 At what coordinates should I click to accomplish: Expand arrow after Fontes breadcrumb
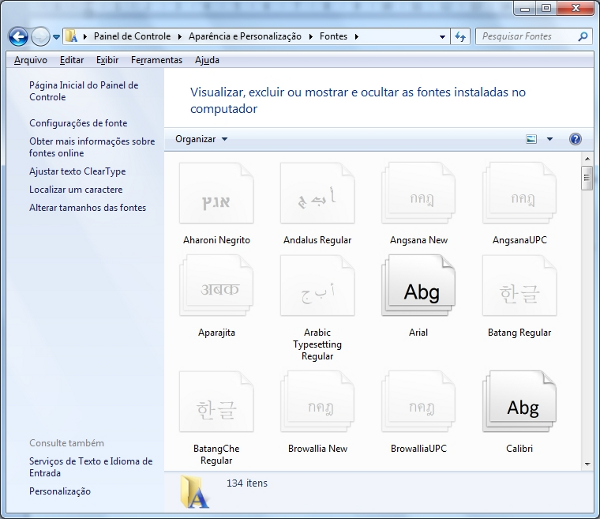[357, 37]
